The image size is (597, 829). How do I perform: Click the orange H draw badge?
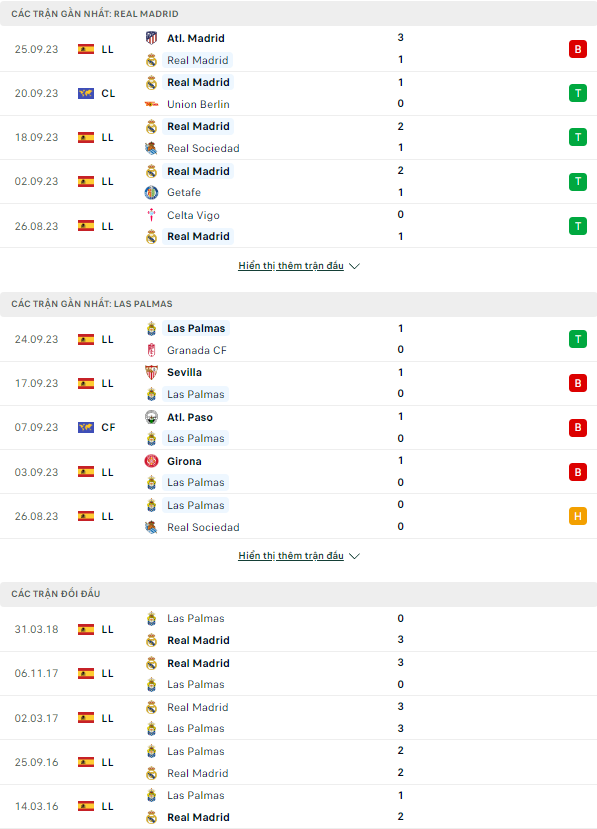pos(577,516)
